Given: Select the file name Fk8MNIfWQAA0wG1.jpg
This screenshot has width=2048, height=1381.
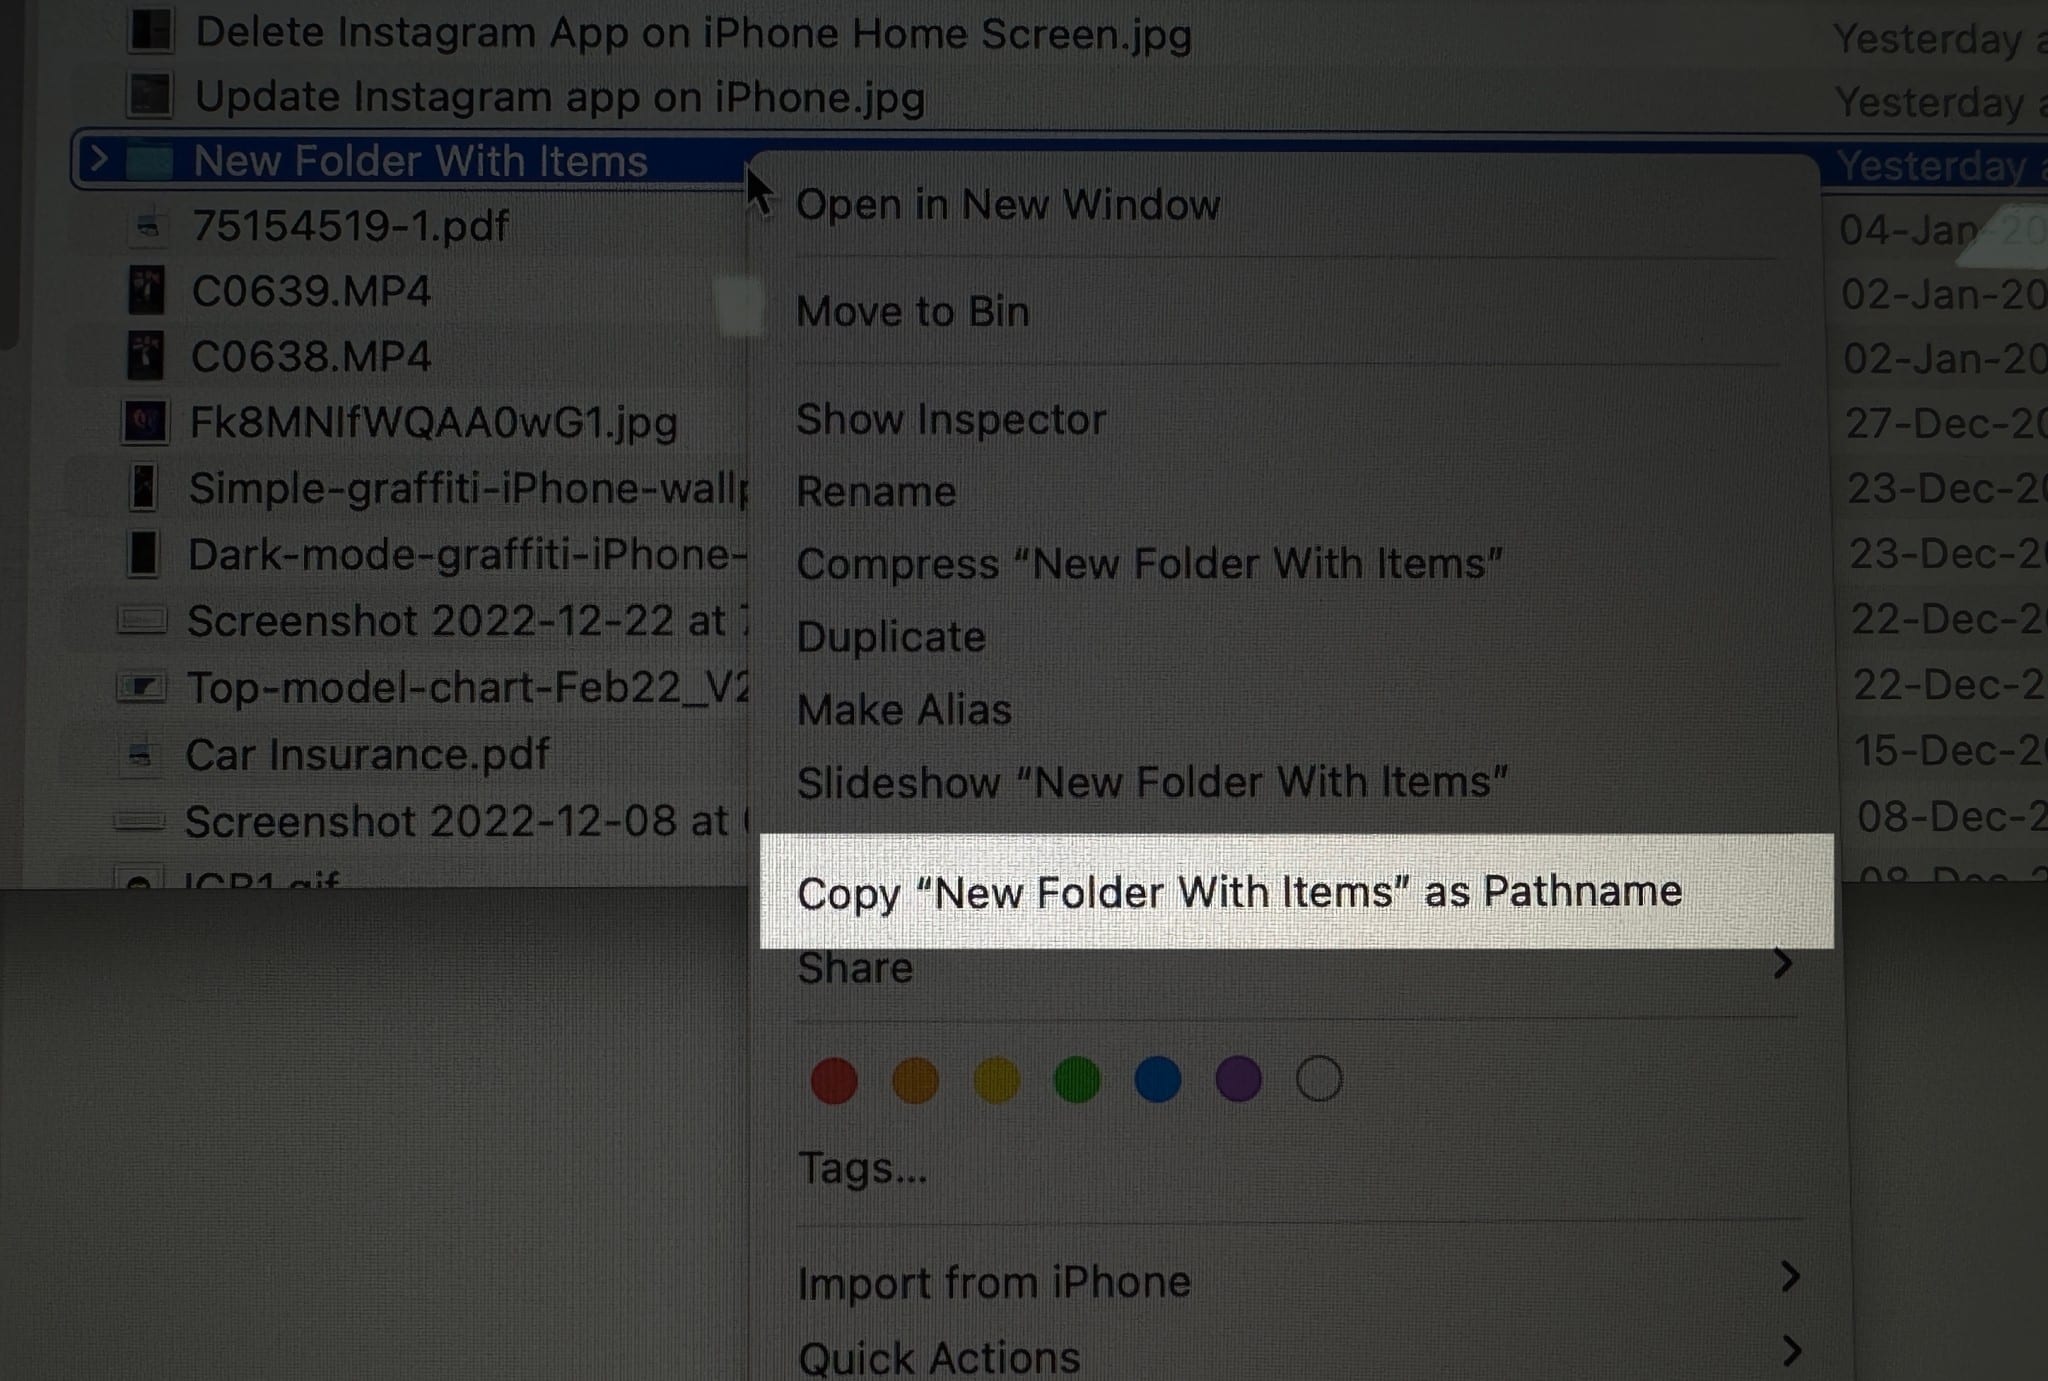Looking at the screenshot, I should pos(434,423).
